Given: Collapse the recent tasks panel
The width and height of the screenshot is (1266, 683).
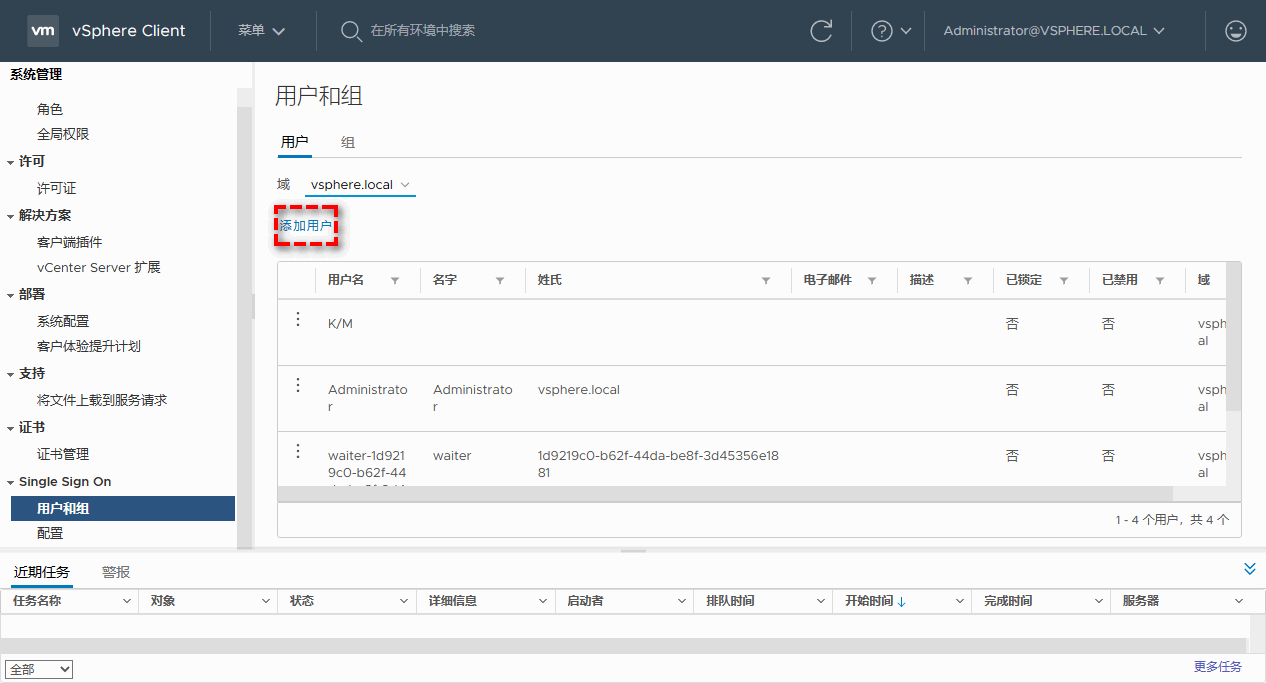Looking at the screenshot, I should pyautogui.click(x=1249, y=569).
